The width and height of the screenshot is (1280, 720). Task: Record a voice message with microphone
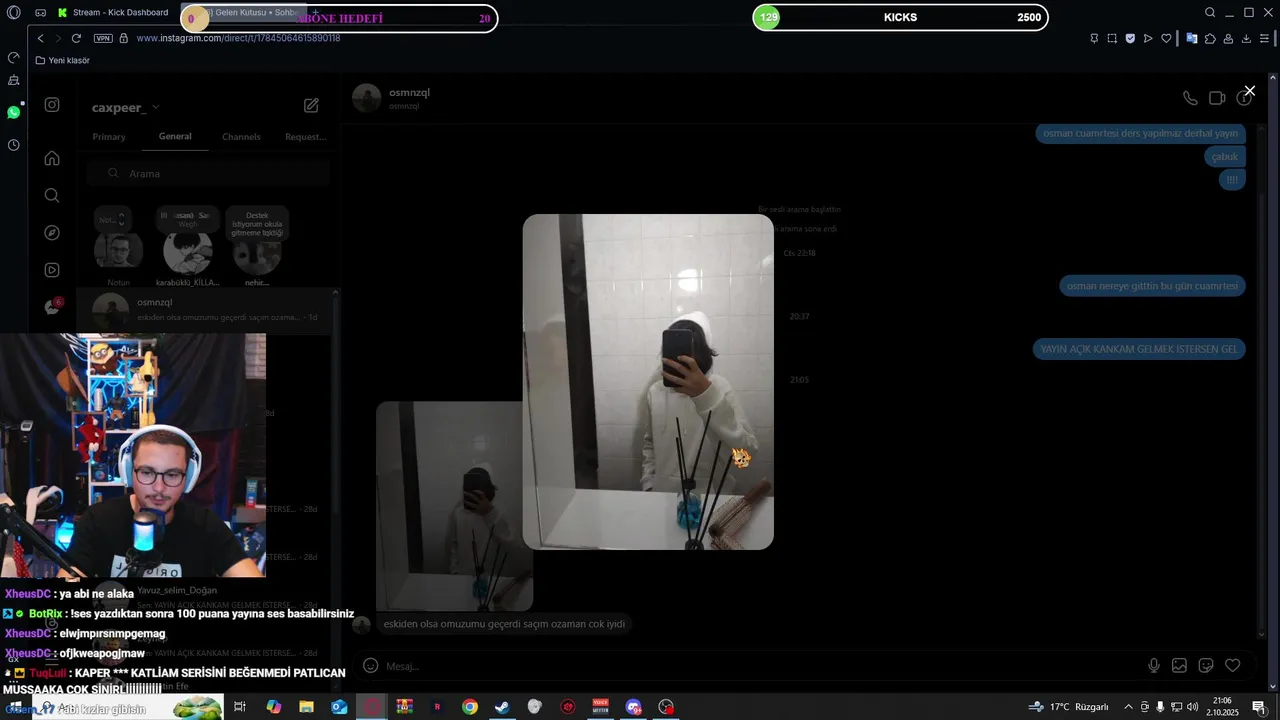1154,666
